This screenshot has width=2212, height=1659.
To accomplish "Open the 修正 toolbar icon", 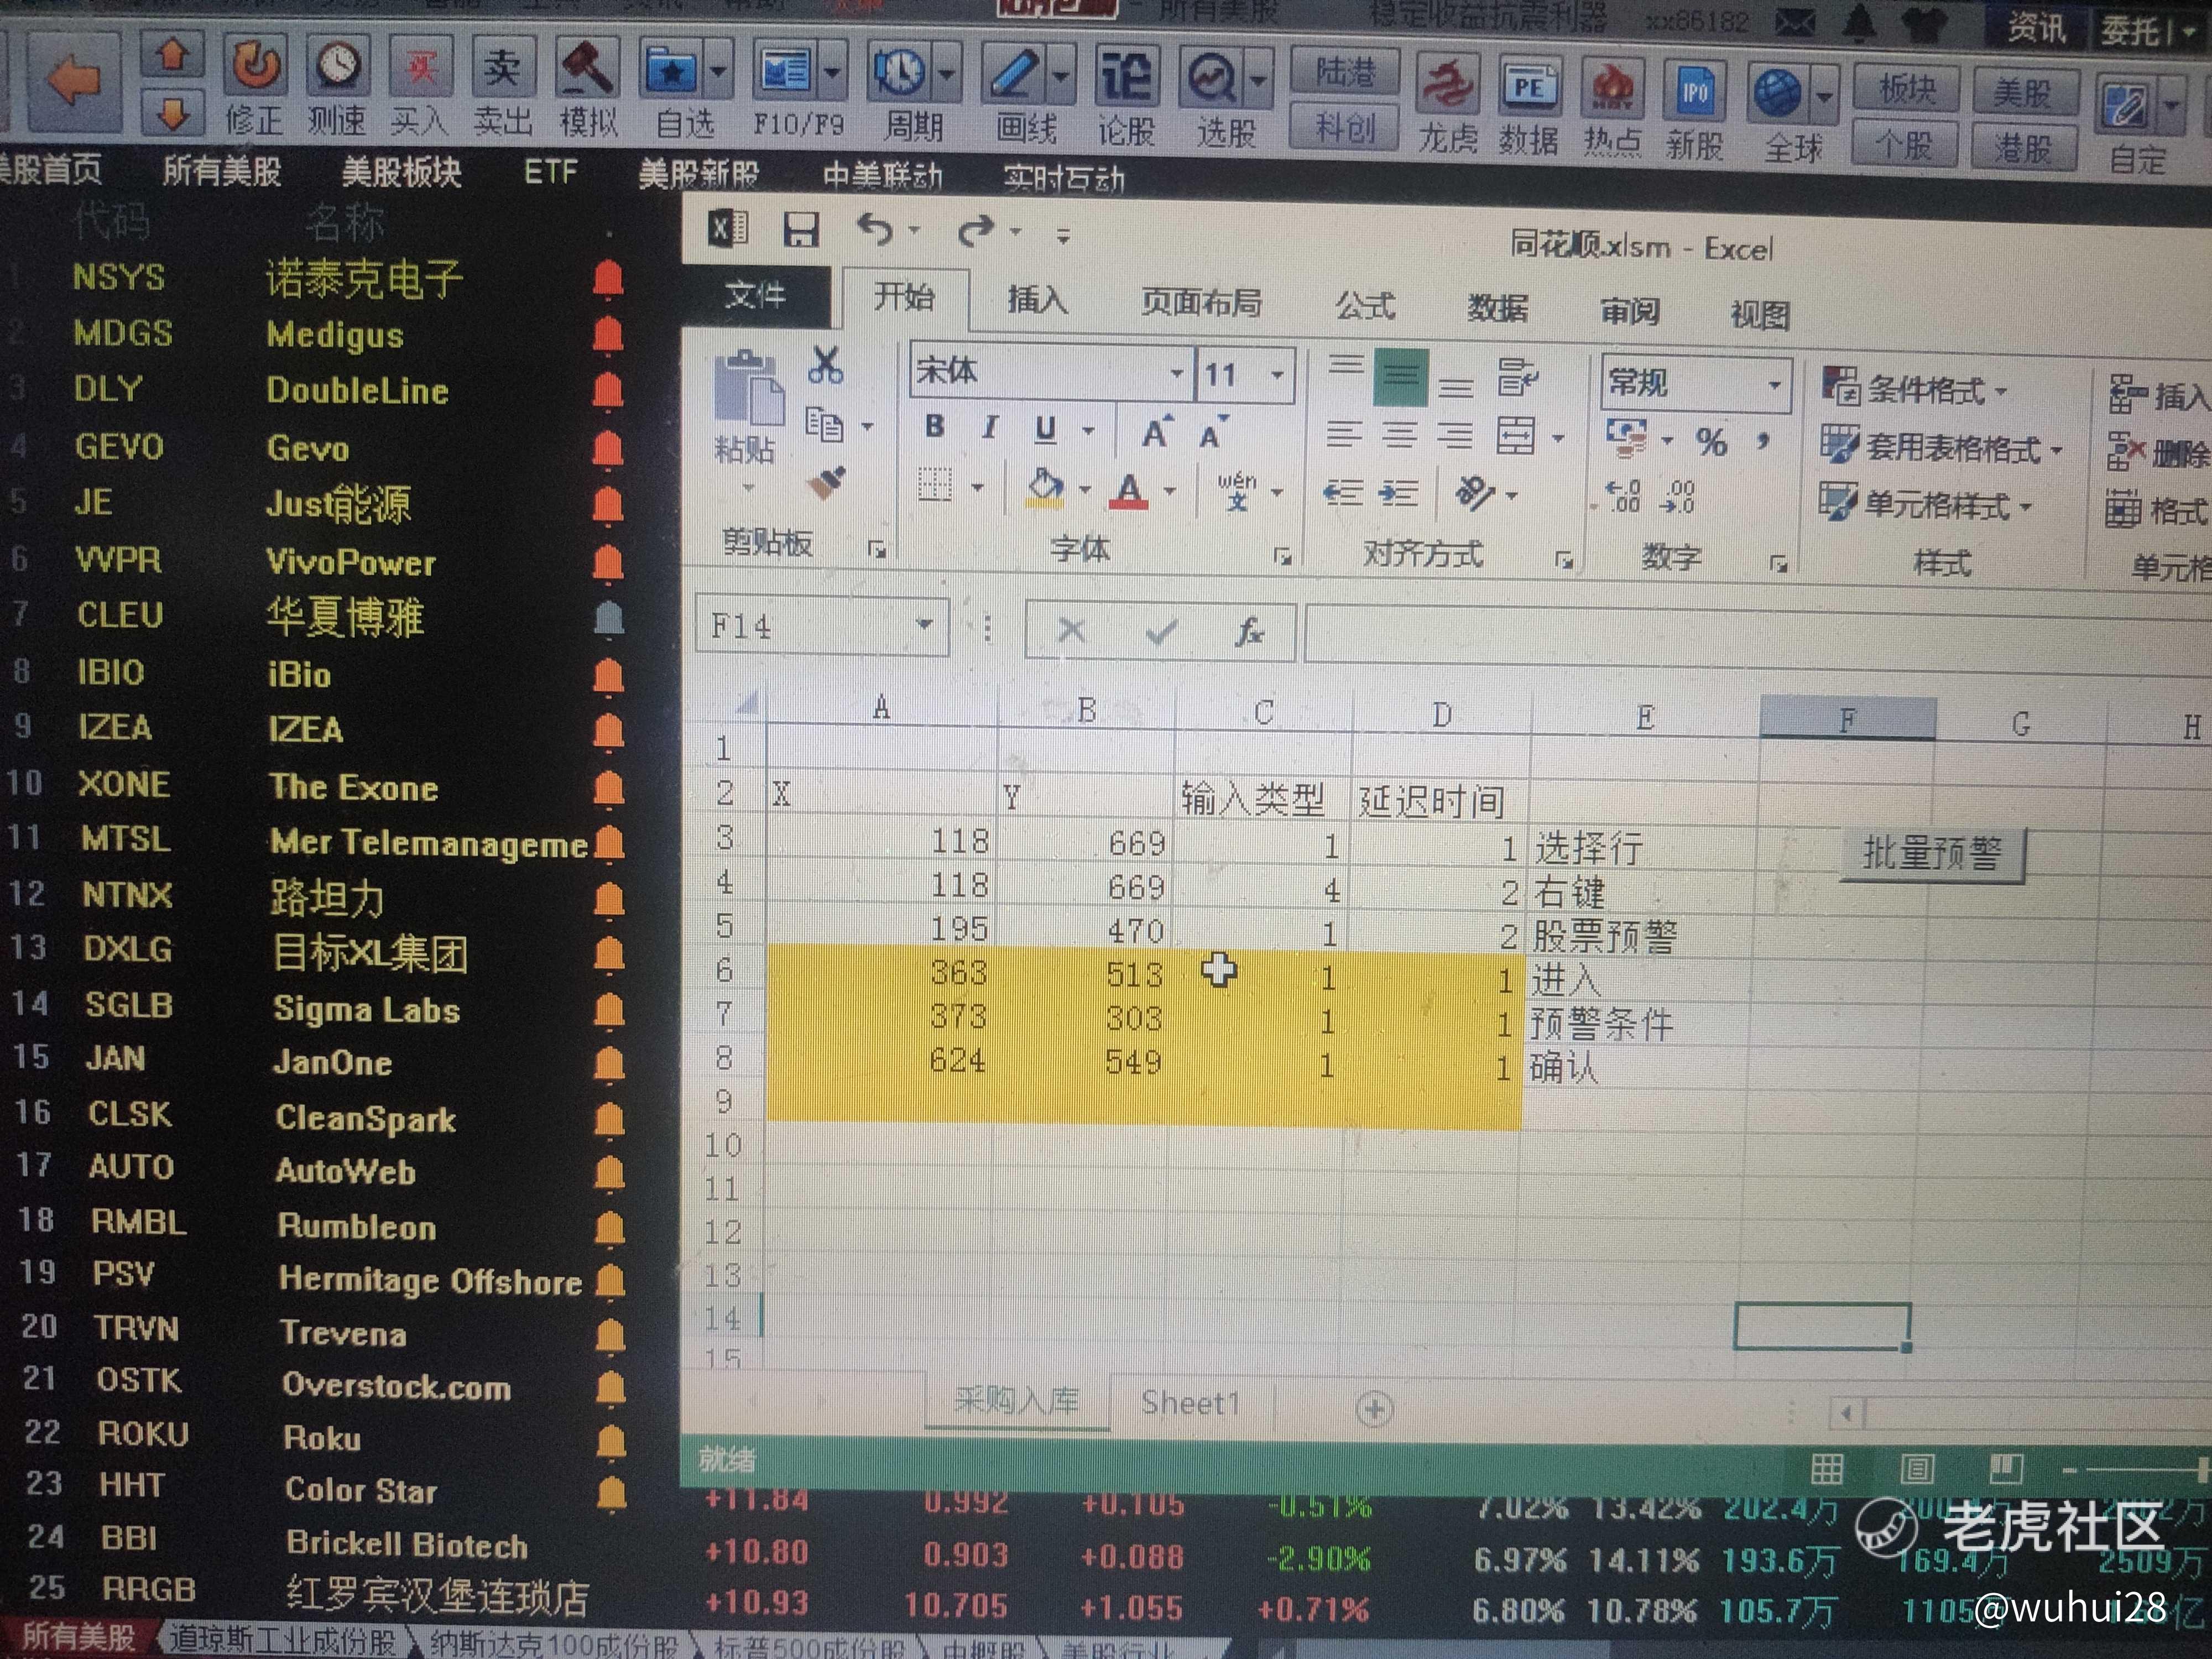I will click(255, 67).
